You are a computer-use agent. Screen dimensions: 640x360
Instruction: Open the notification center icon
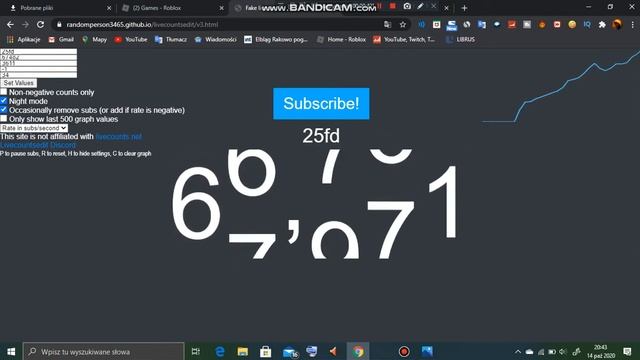[x=627, y=351]
